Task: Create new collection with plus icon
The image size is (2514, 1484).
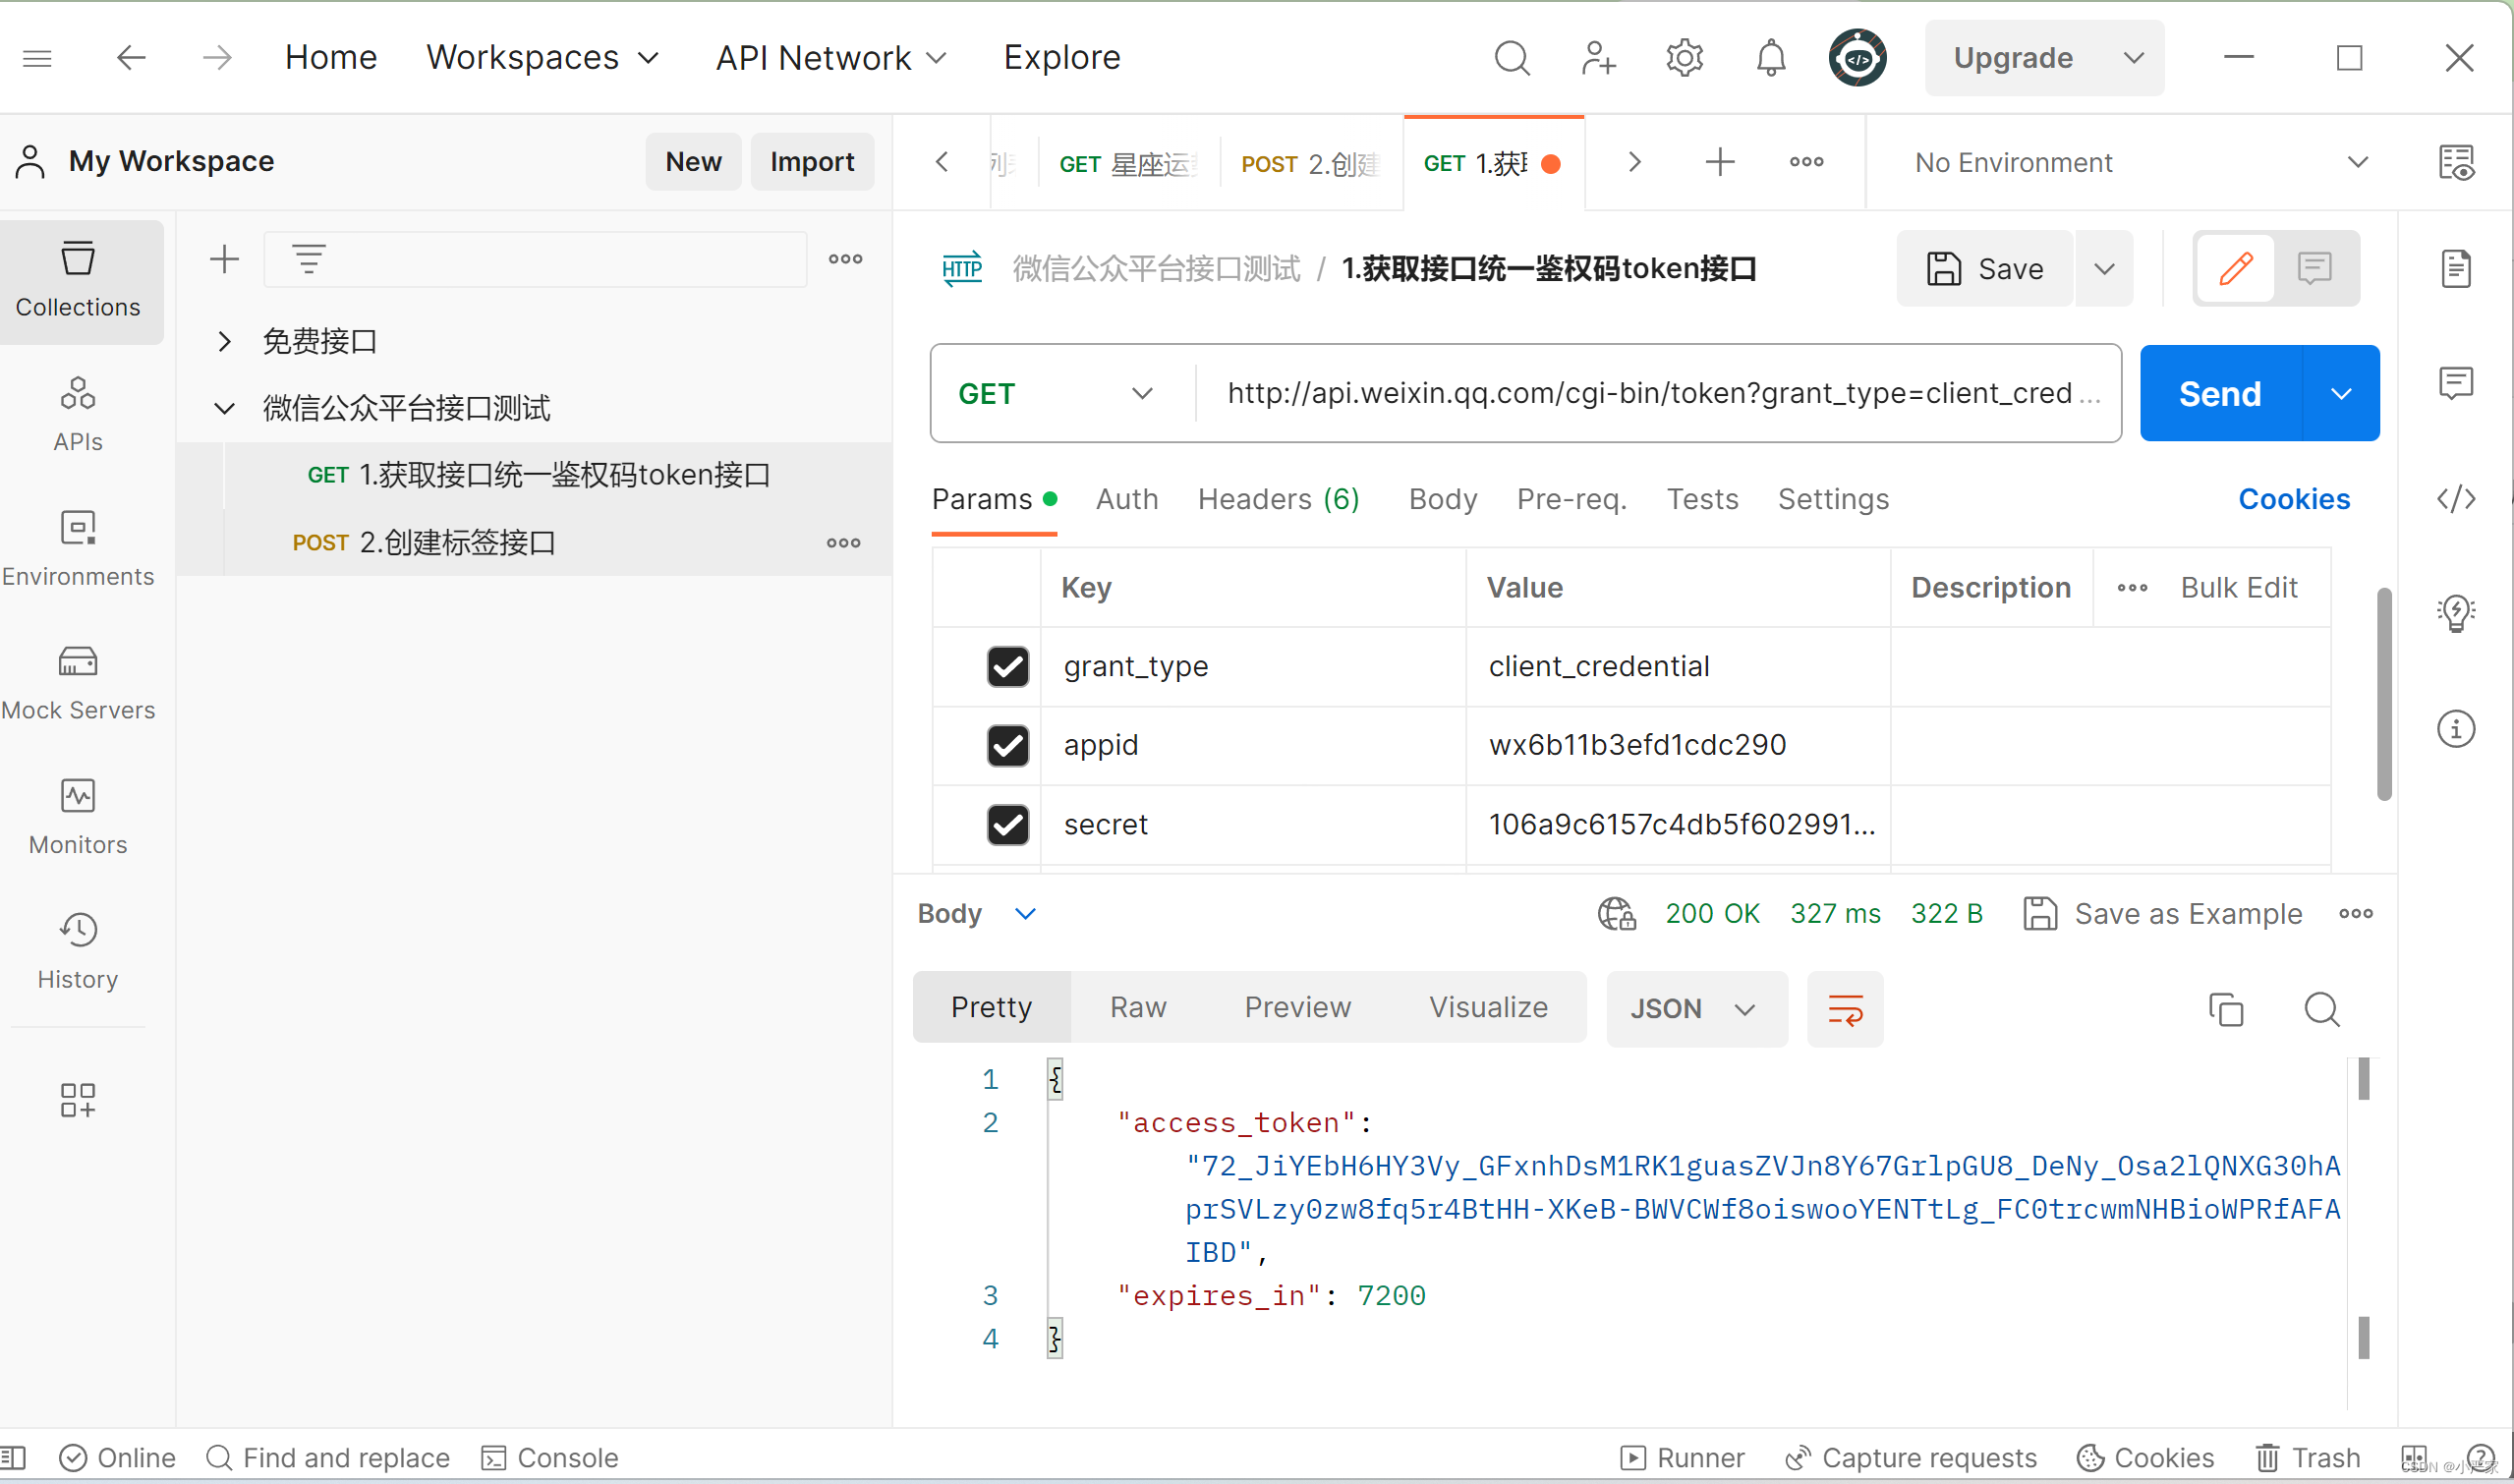Action: click(x=224, y=259)
